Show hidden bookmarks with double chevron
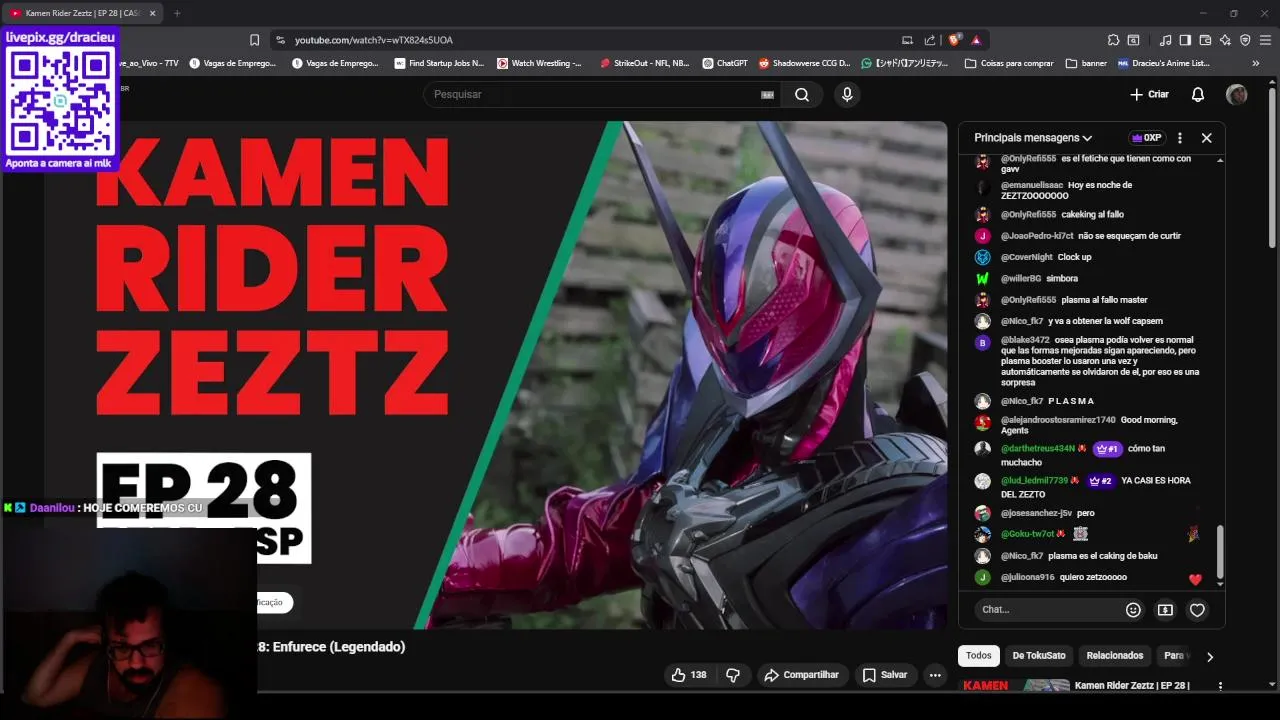Screen dimensions: 1280x720 tap(1256, 63)
